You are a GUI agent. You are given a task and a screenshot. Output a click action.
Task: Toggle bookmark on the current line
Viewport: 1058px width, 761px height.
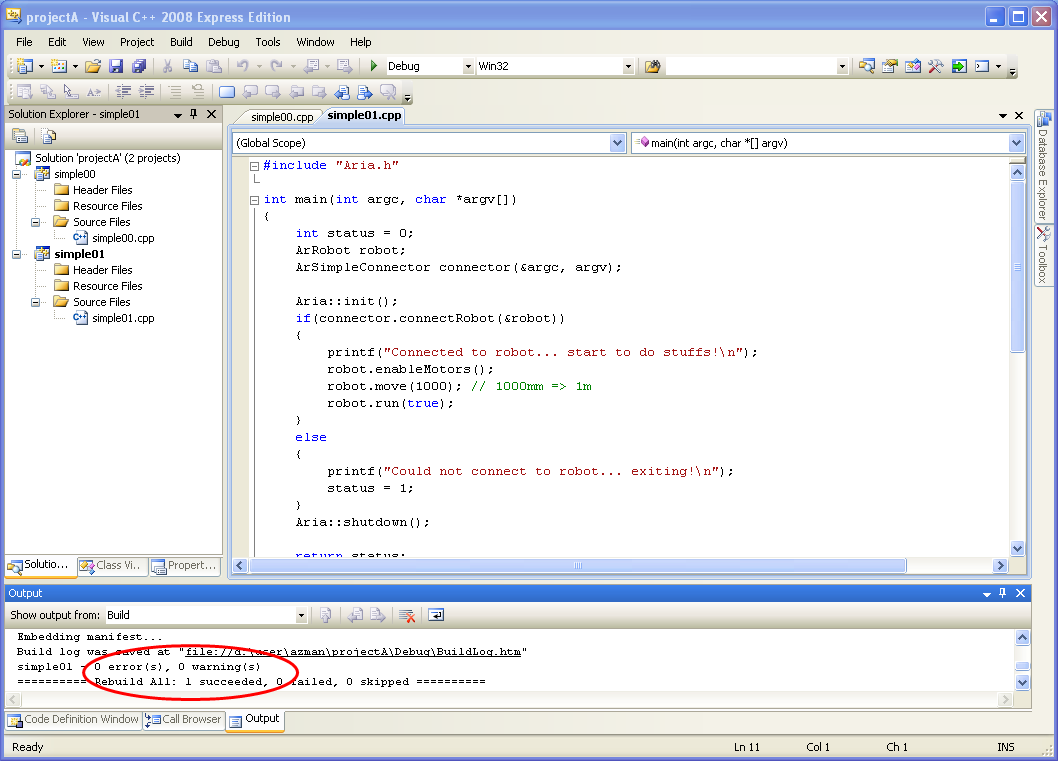(227, 92)
